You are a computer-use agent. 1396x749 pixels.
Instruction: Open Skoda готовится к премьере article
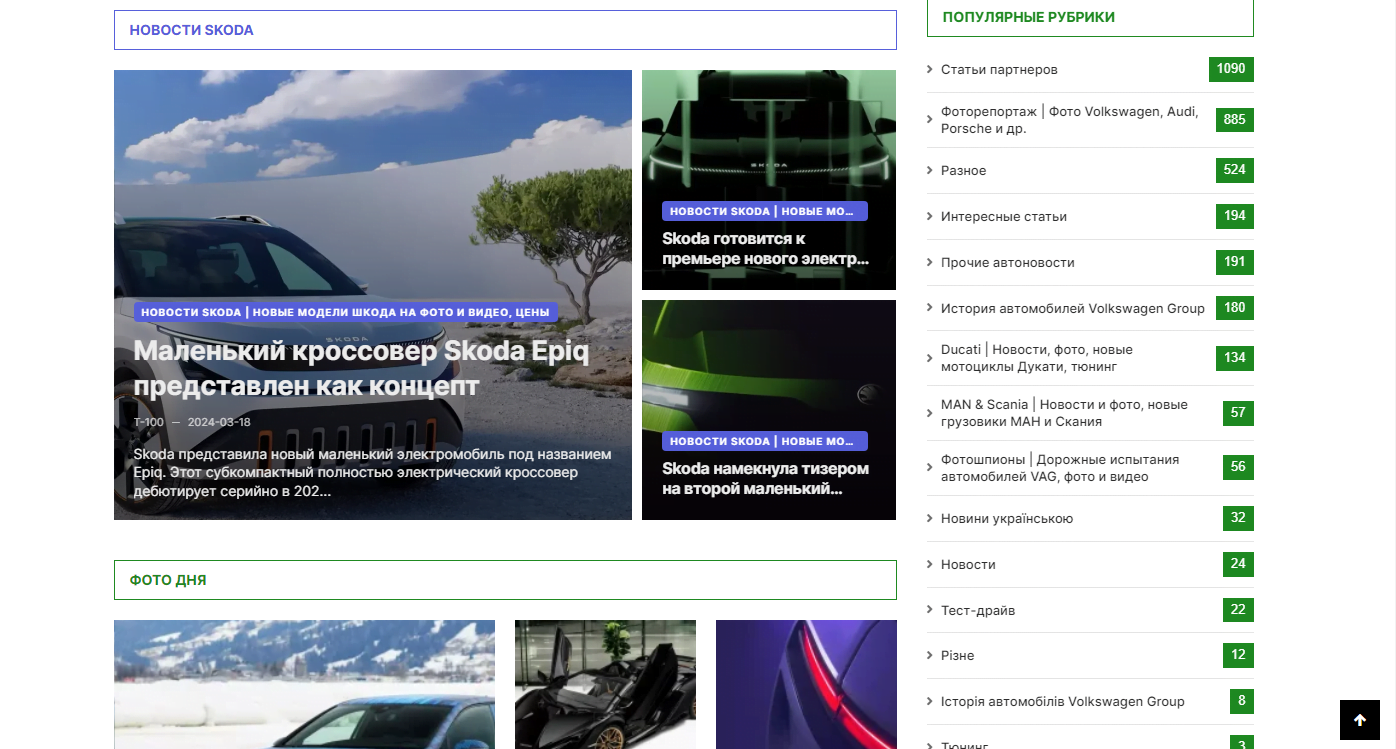click(x=765, y=248)
